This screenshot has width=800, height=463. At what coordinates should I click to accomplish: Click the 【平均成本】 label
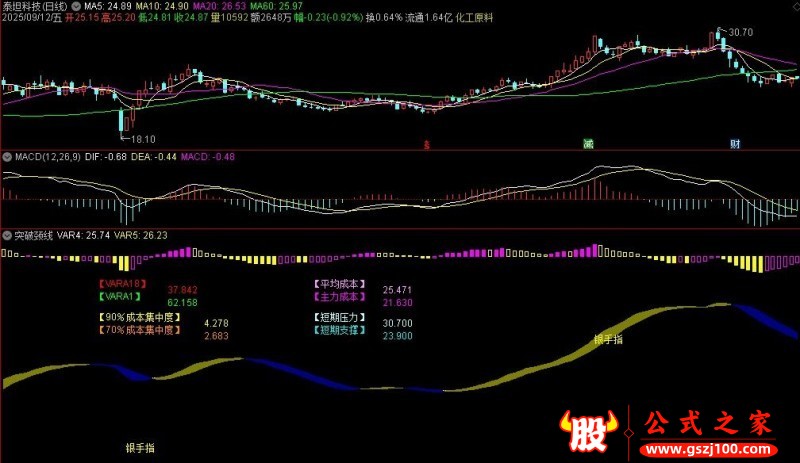pos(340,284)
